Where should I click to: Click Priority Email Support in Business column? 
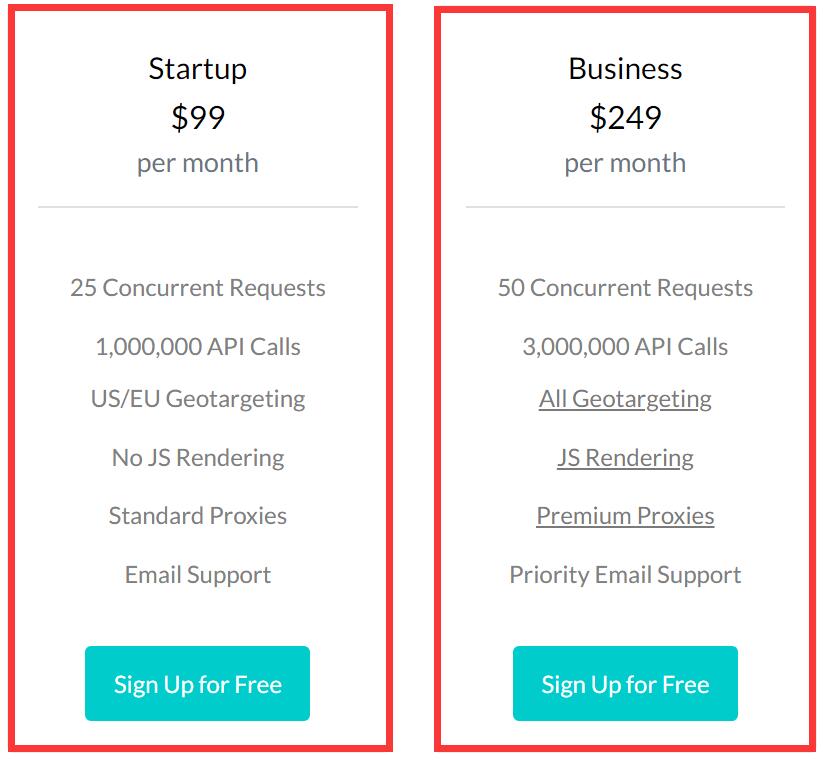(625, 575)
